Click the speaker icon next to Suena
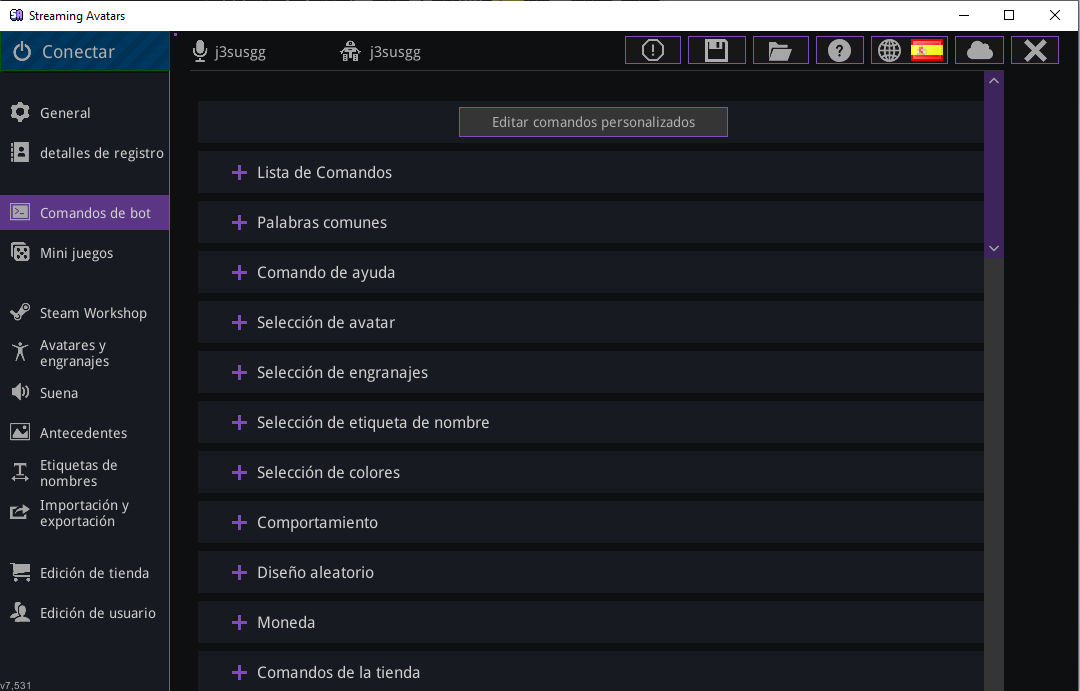 pyautogui.click(x=20, y=392)
